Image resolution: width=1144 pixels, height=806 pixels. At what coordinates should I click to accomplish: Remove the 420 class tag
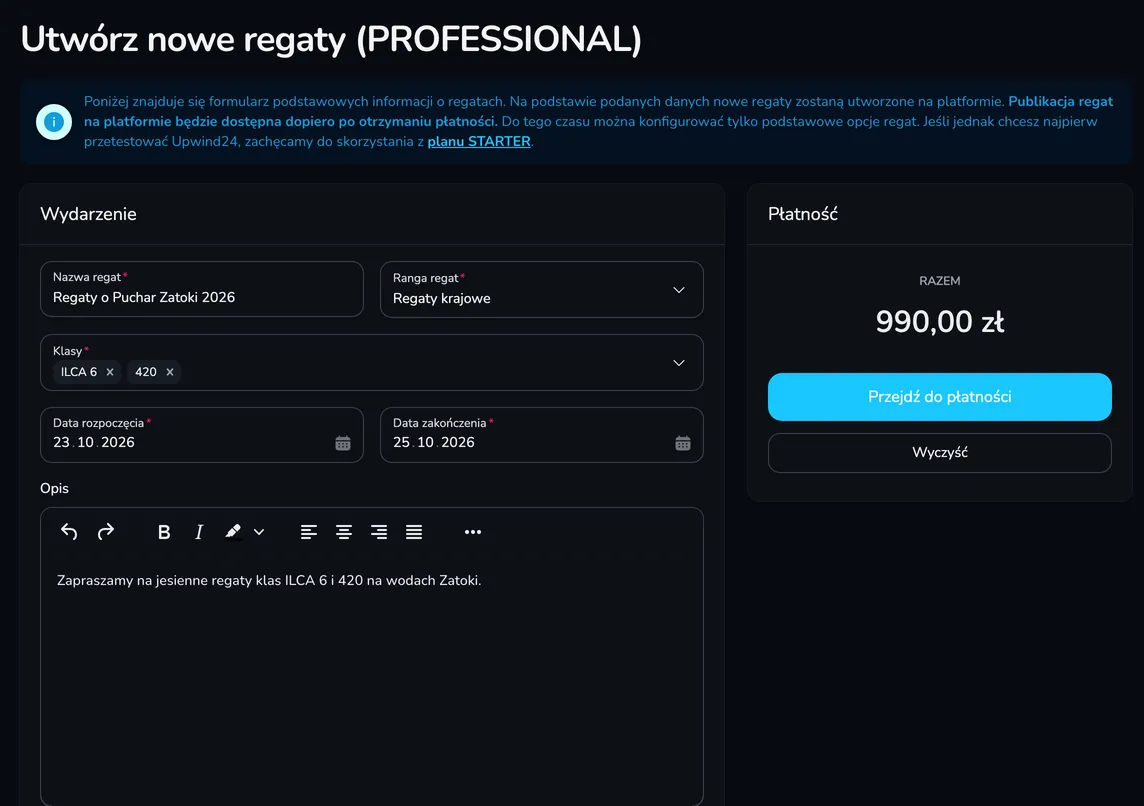pos(170,372)
